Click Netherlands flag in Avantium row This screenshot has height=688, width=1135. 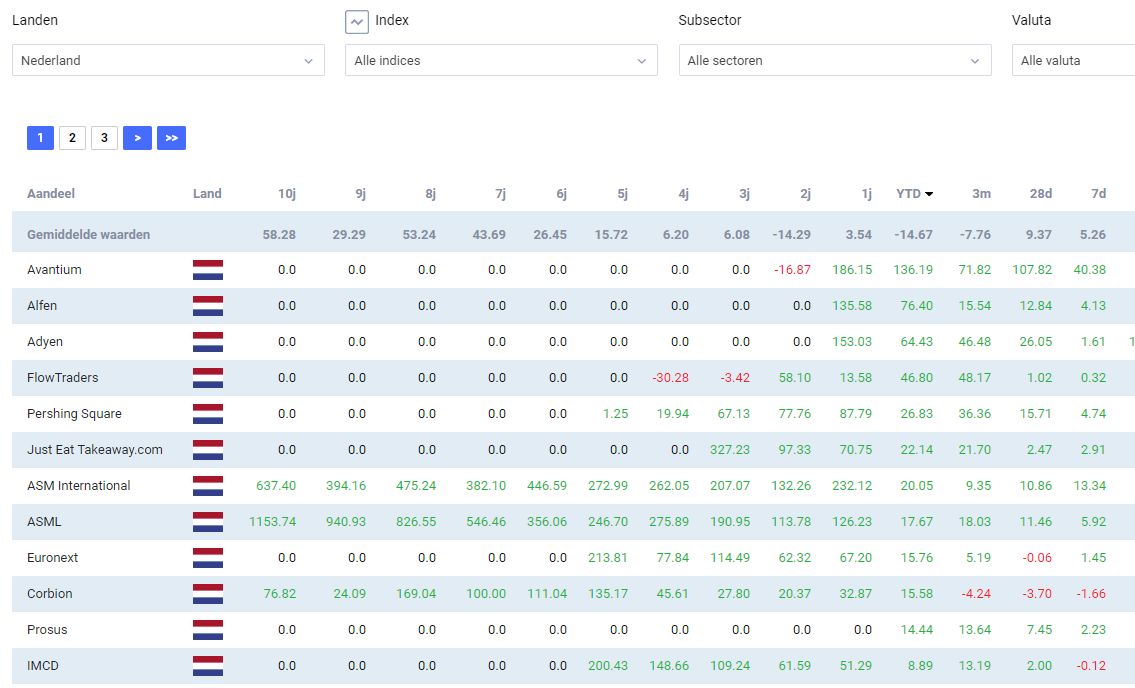208,269
